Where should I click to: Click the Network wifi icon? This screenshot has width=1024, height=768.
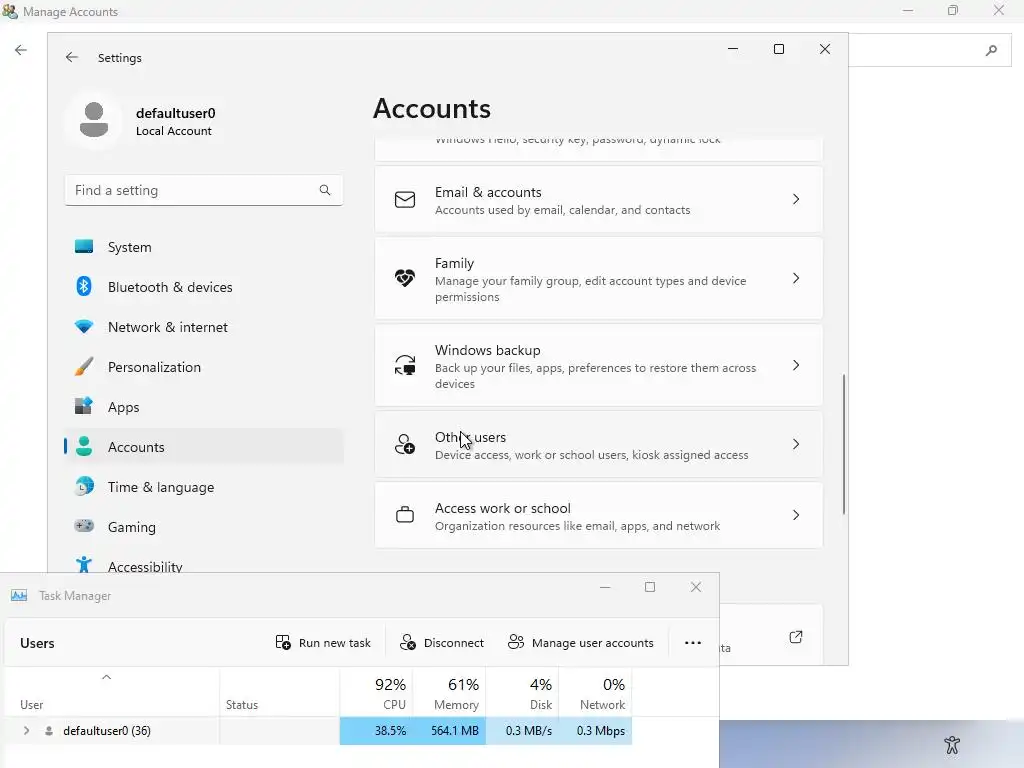pyautogui.click(x=84, y=327)
